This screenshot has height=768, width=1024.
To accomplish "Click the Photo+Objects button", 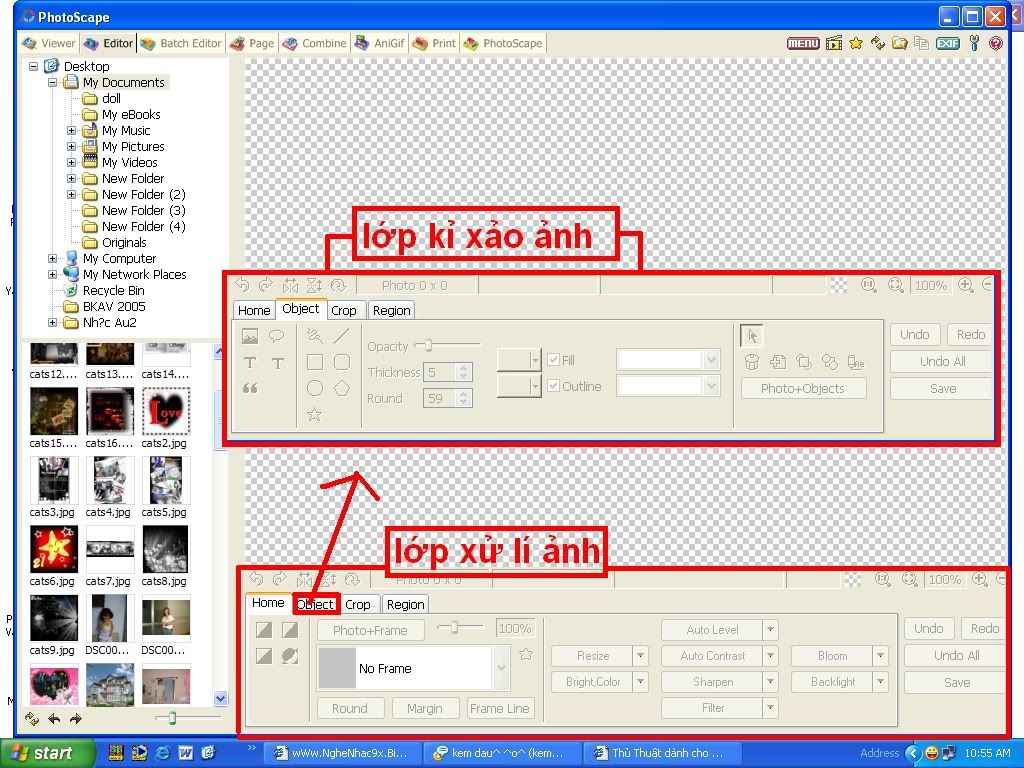I will [802, 388].
